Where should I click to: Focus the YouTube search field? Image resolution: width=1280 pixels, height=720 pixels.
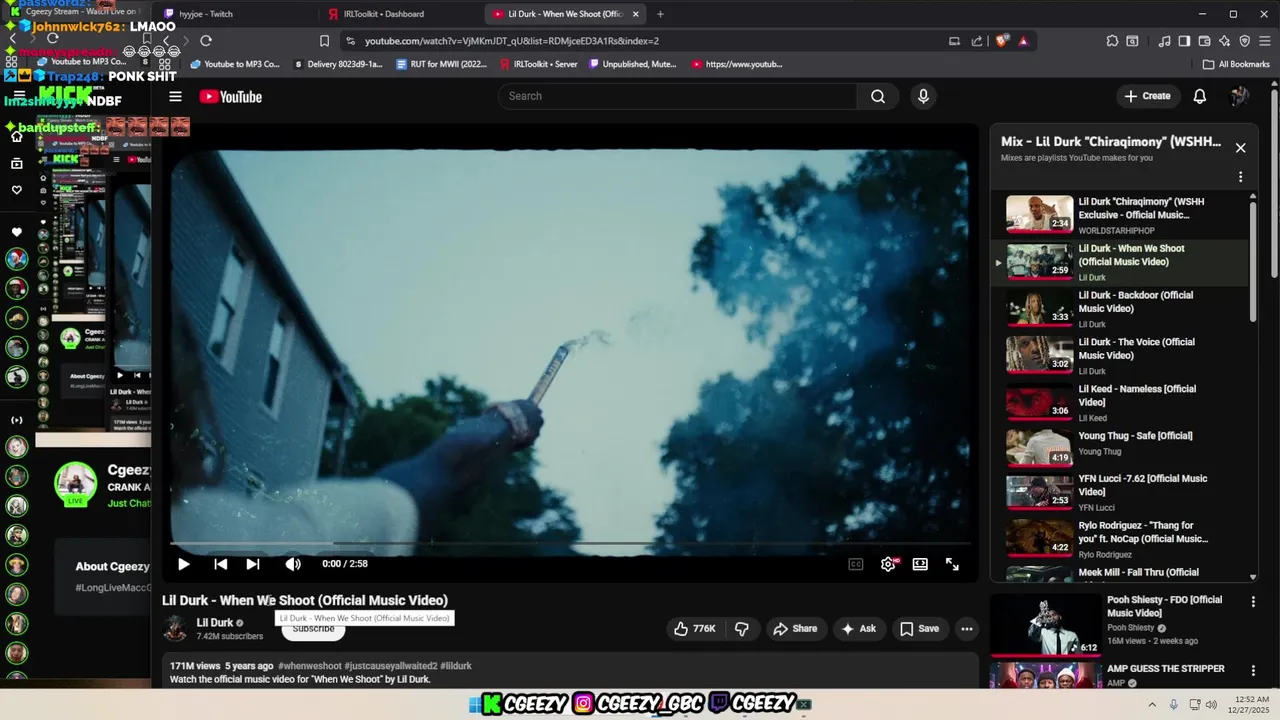pyautogui.click(x=677, y=96)
